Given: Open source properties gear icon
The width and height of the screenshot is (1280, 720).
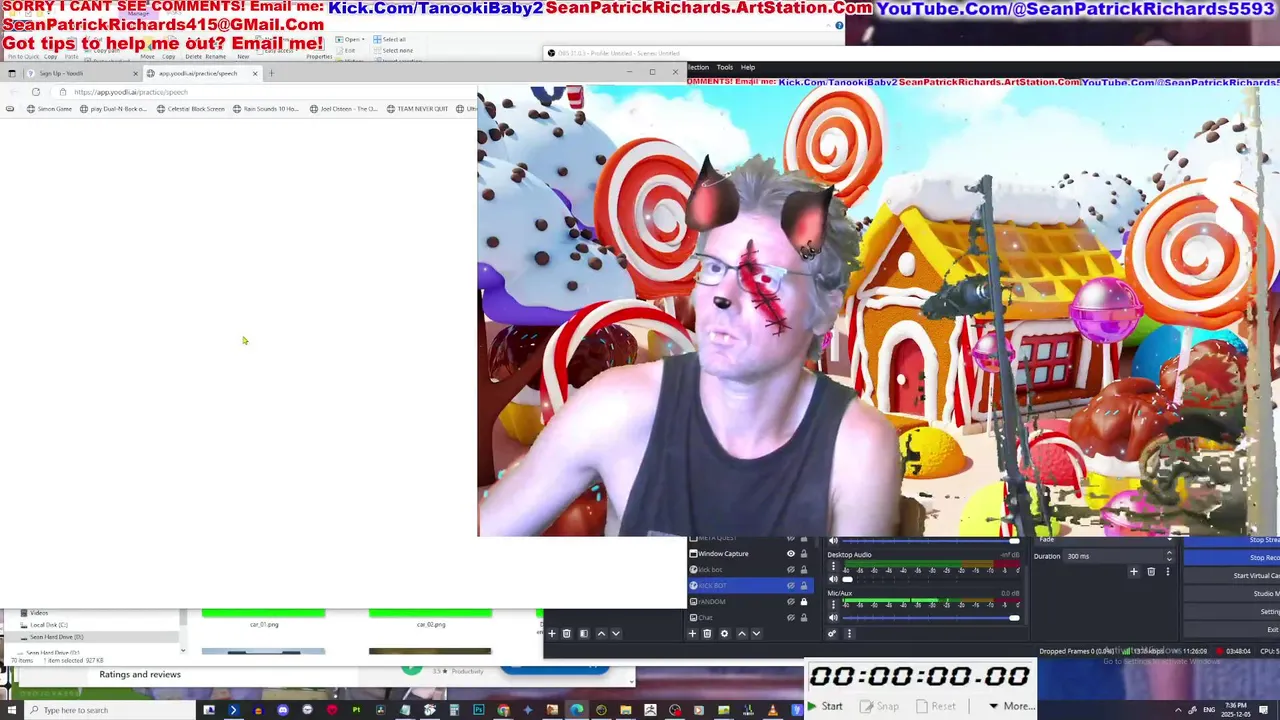Looking at the screenshot, I should (x=724, y=633).
